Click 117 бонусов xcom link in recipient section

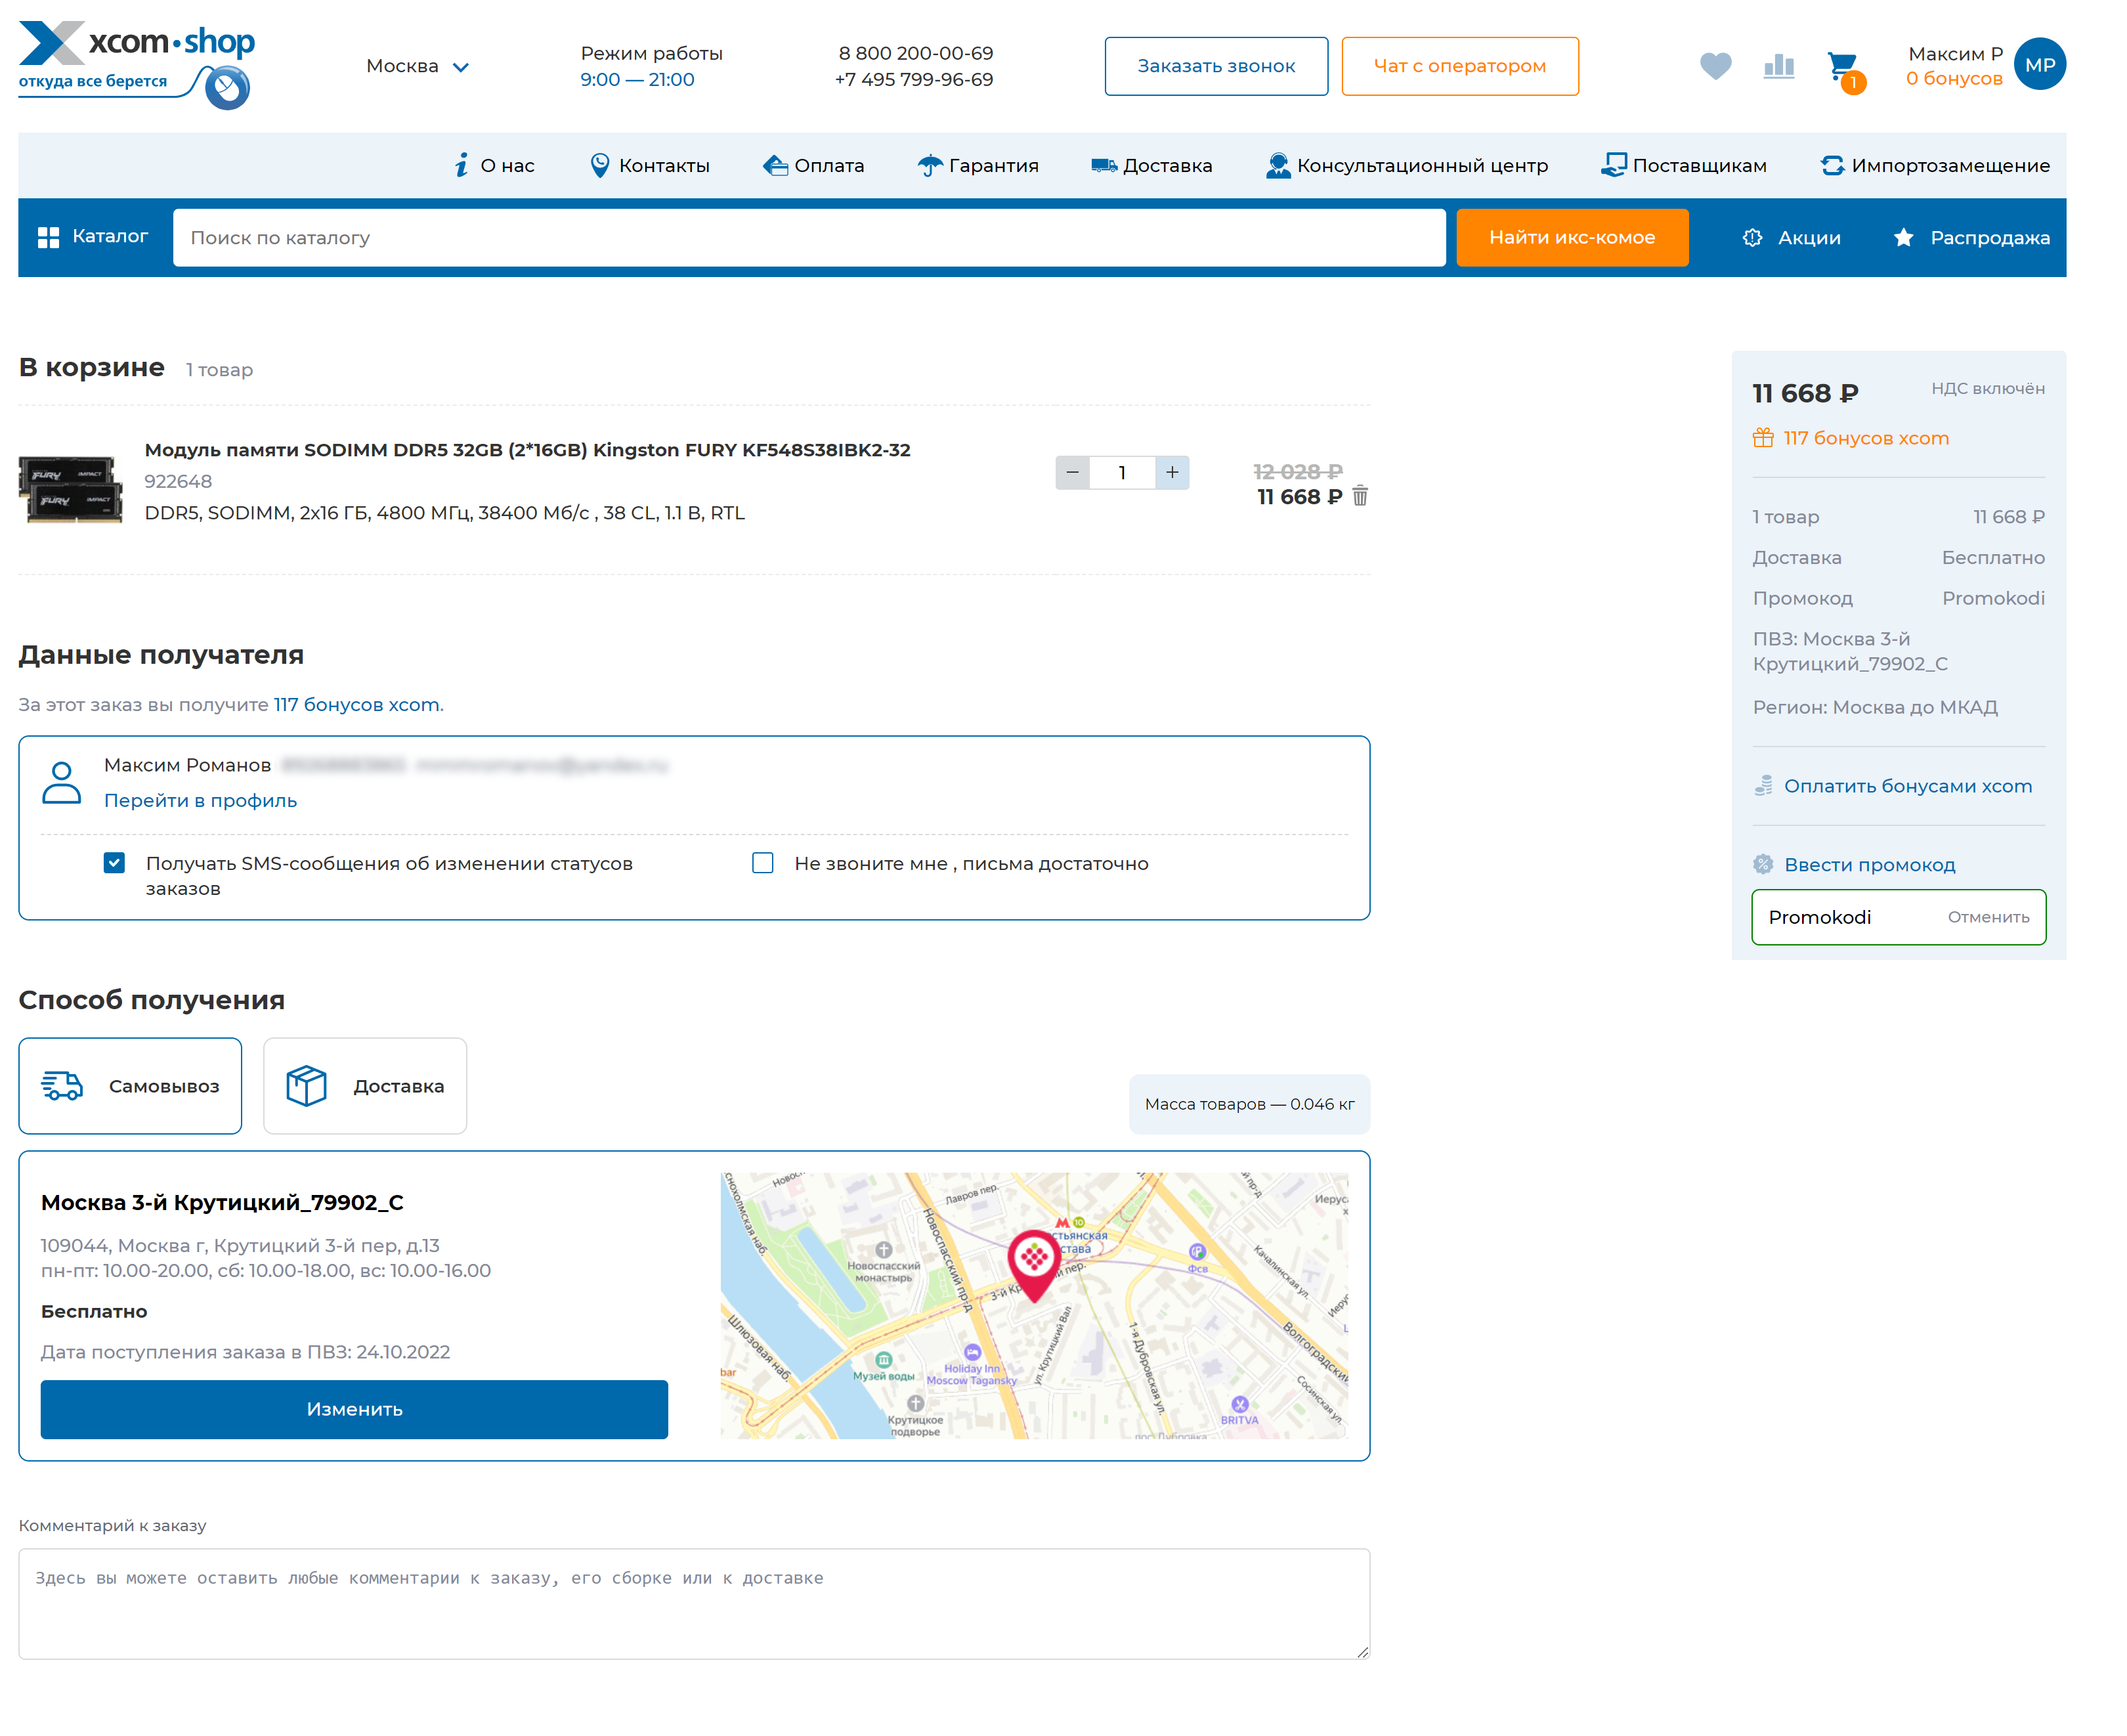click(357, 704)
